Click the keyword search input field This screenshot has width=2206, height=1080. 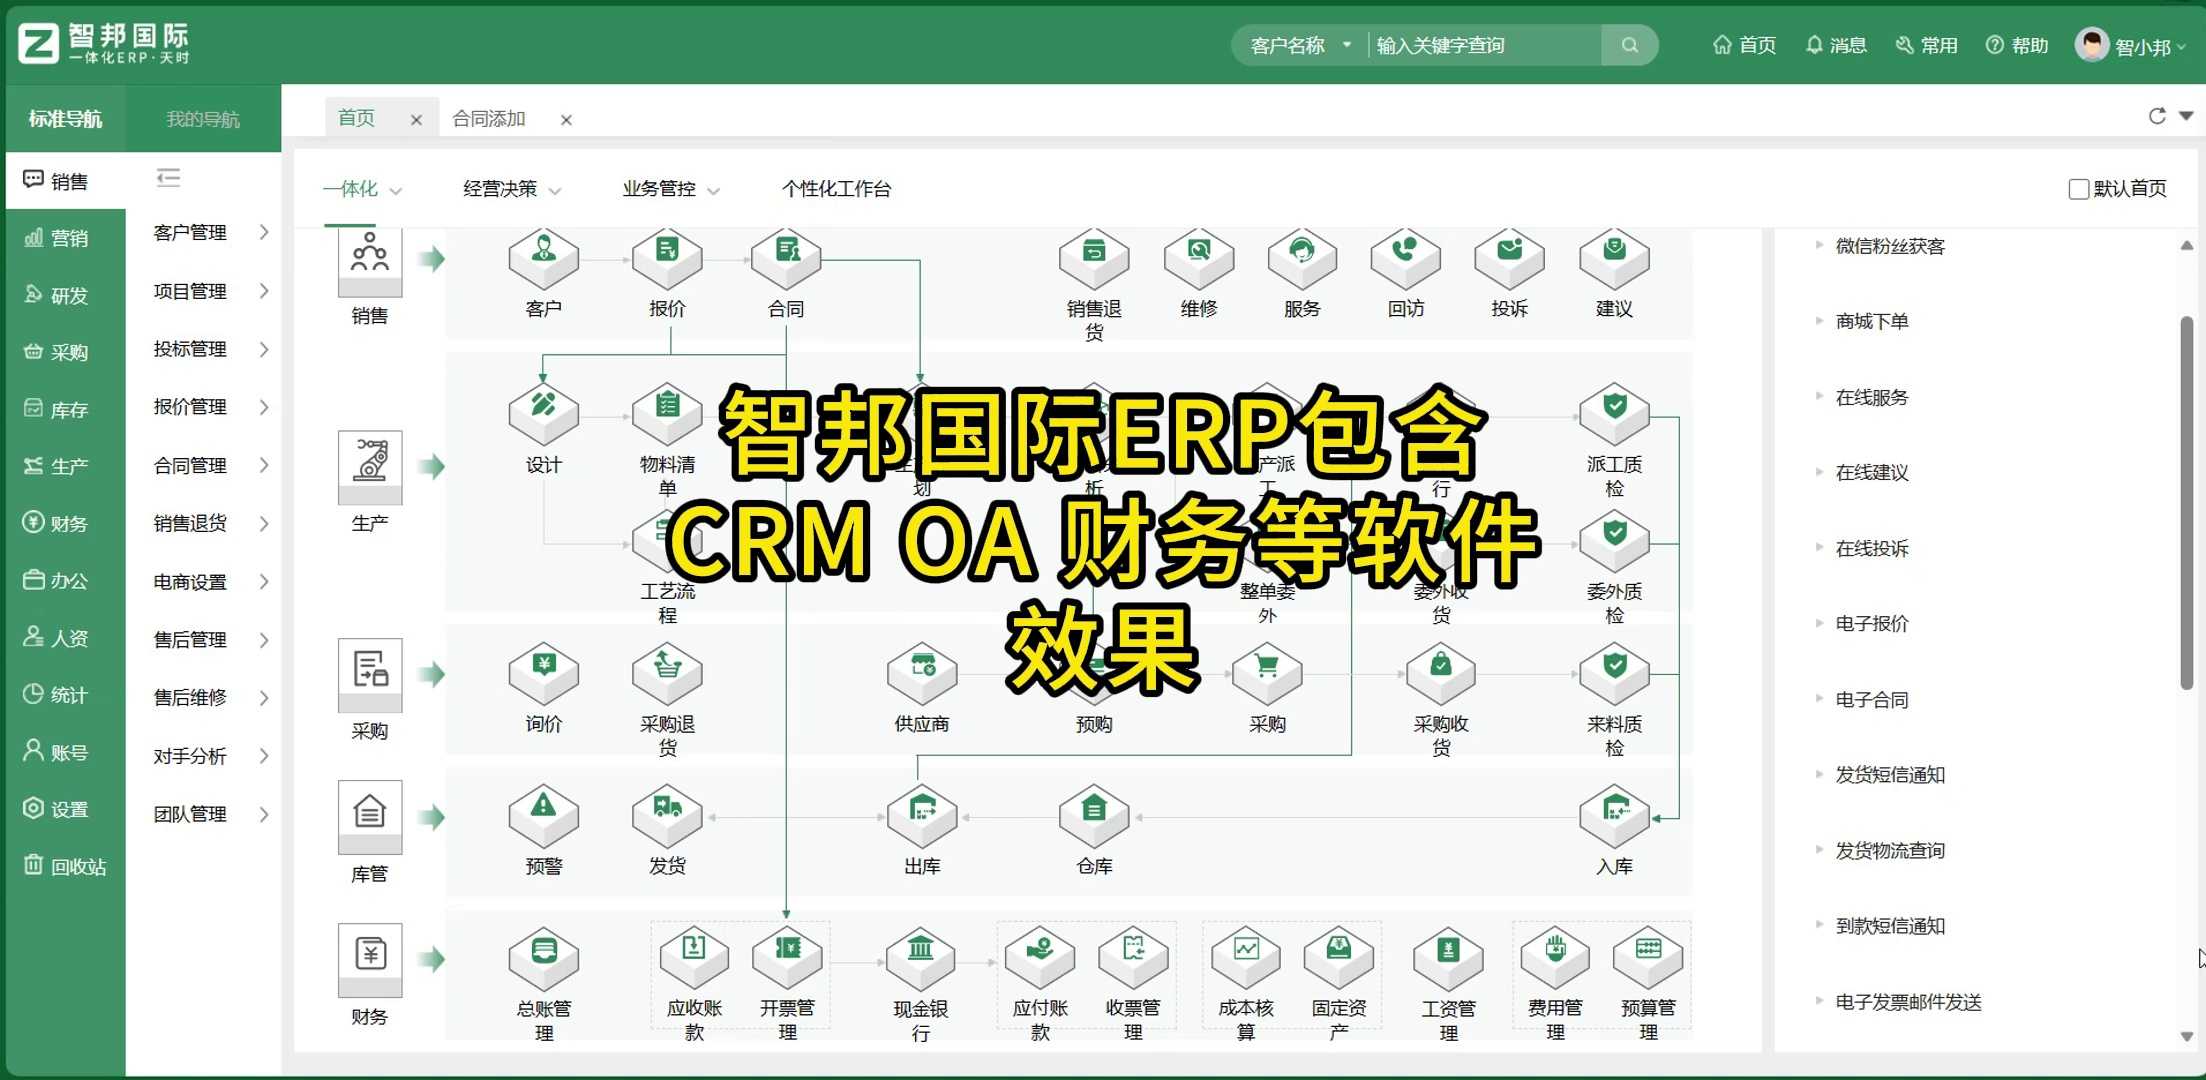pyautogui.click(x=1485, y=45)
